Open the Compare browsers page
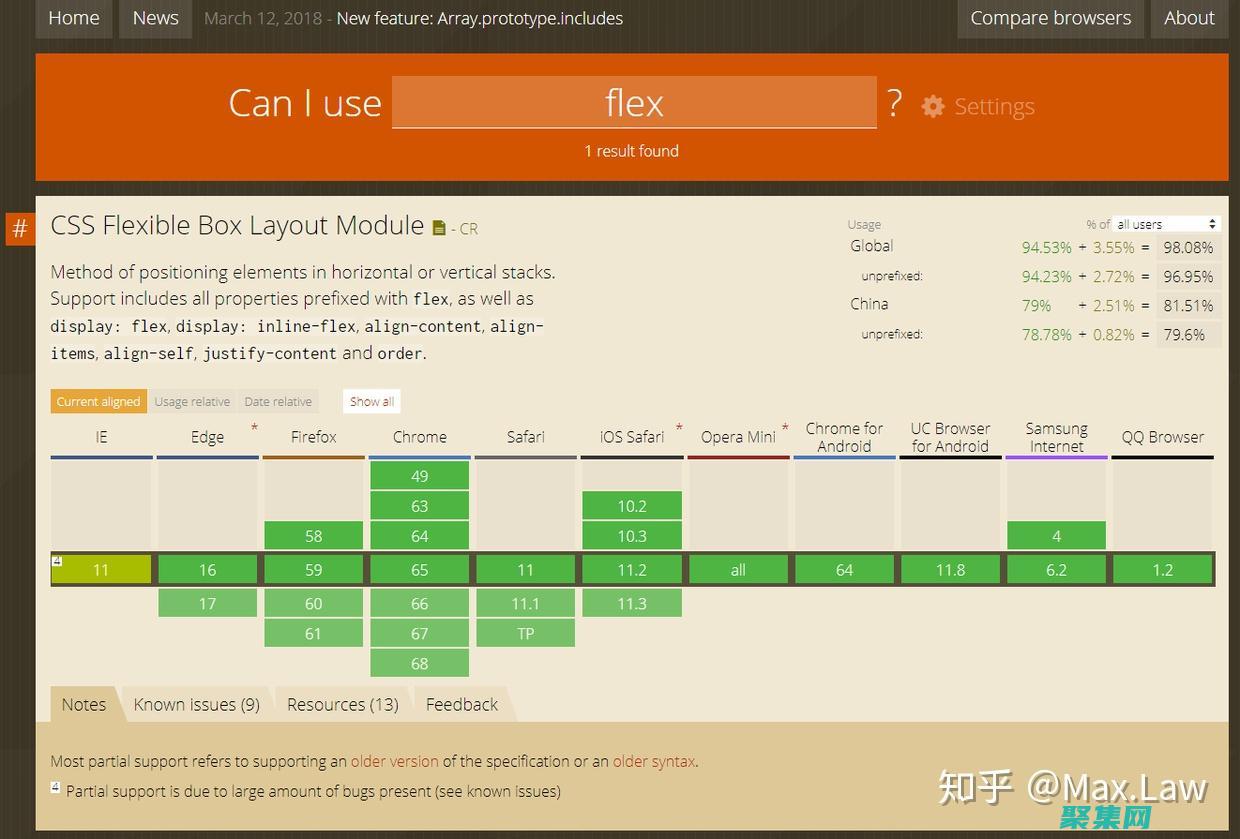This screenshot has height=839, width=1240. click(1050, 17)
